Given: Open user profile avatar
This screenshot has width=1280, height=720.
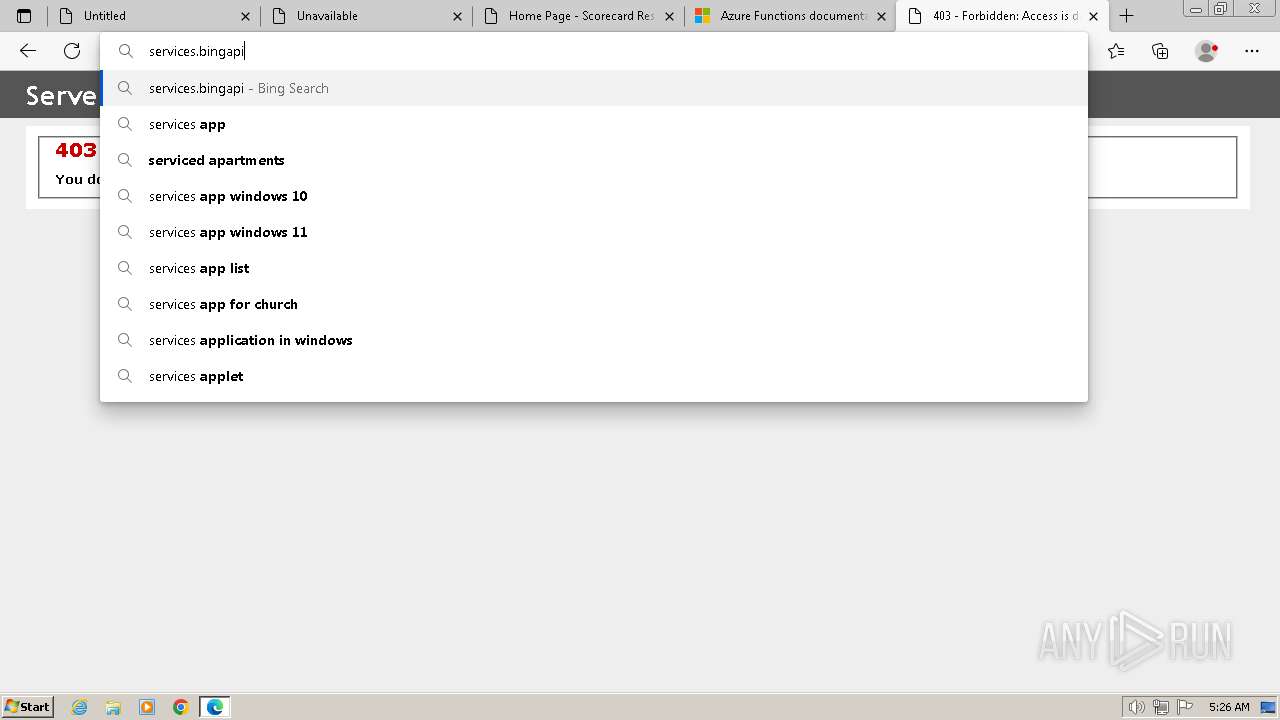Looking at the screenshot, I should click(x=1206, y=51).
